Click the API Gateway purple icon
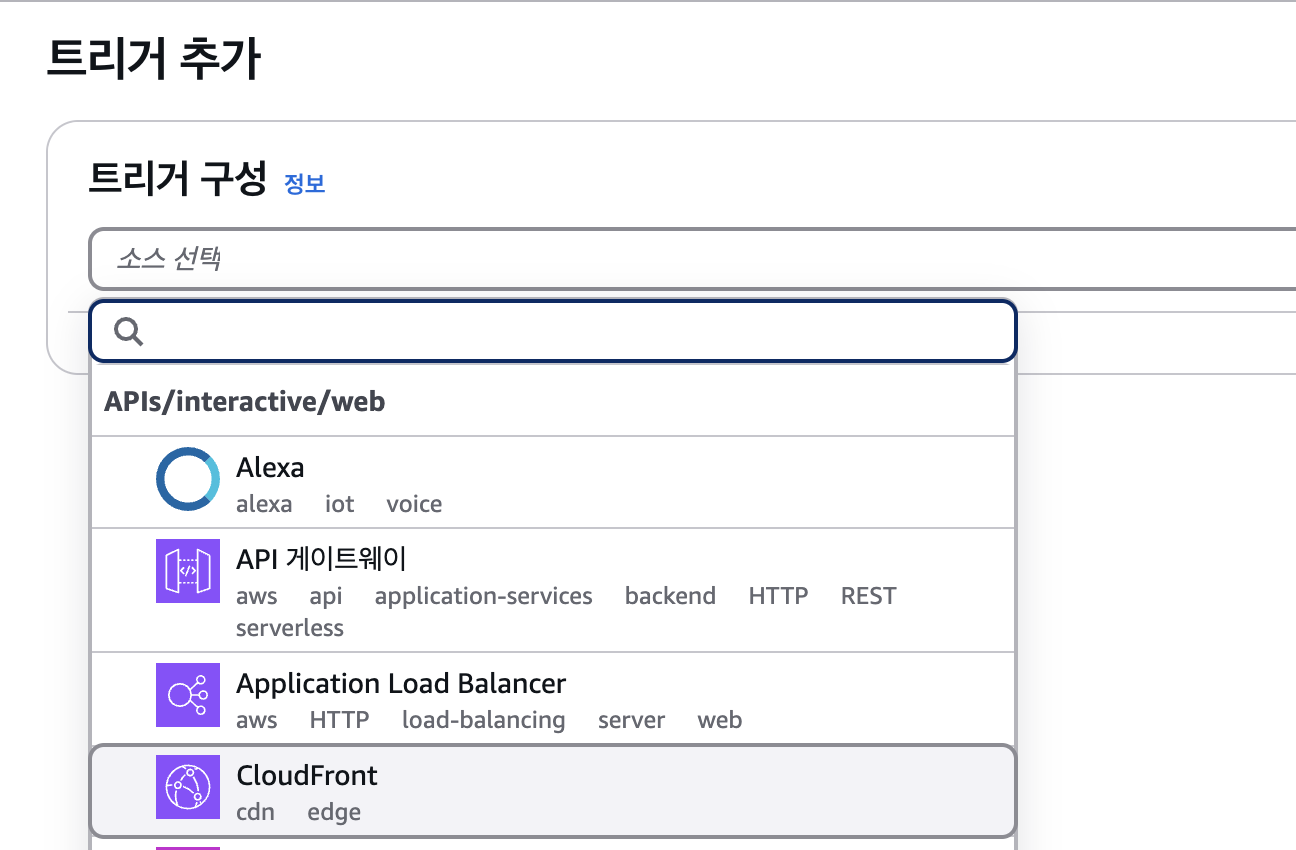Image resolution: width=1296 pixels, height=850 pixels. click(188, 571)
